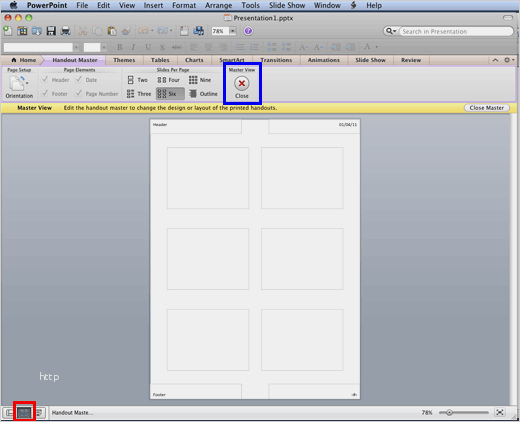Click the Print icon in toolbar
The width and height of the screenshot is (520, 422).
[x=65, y=31]
